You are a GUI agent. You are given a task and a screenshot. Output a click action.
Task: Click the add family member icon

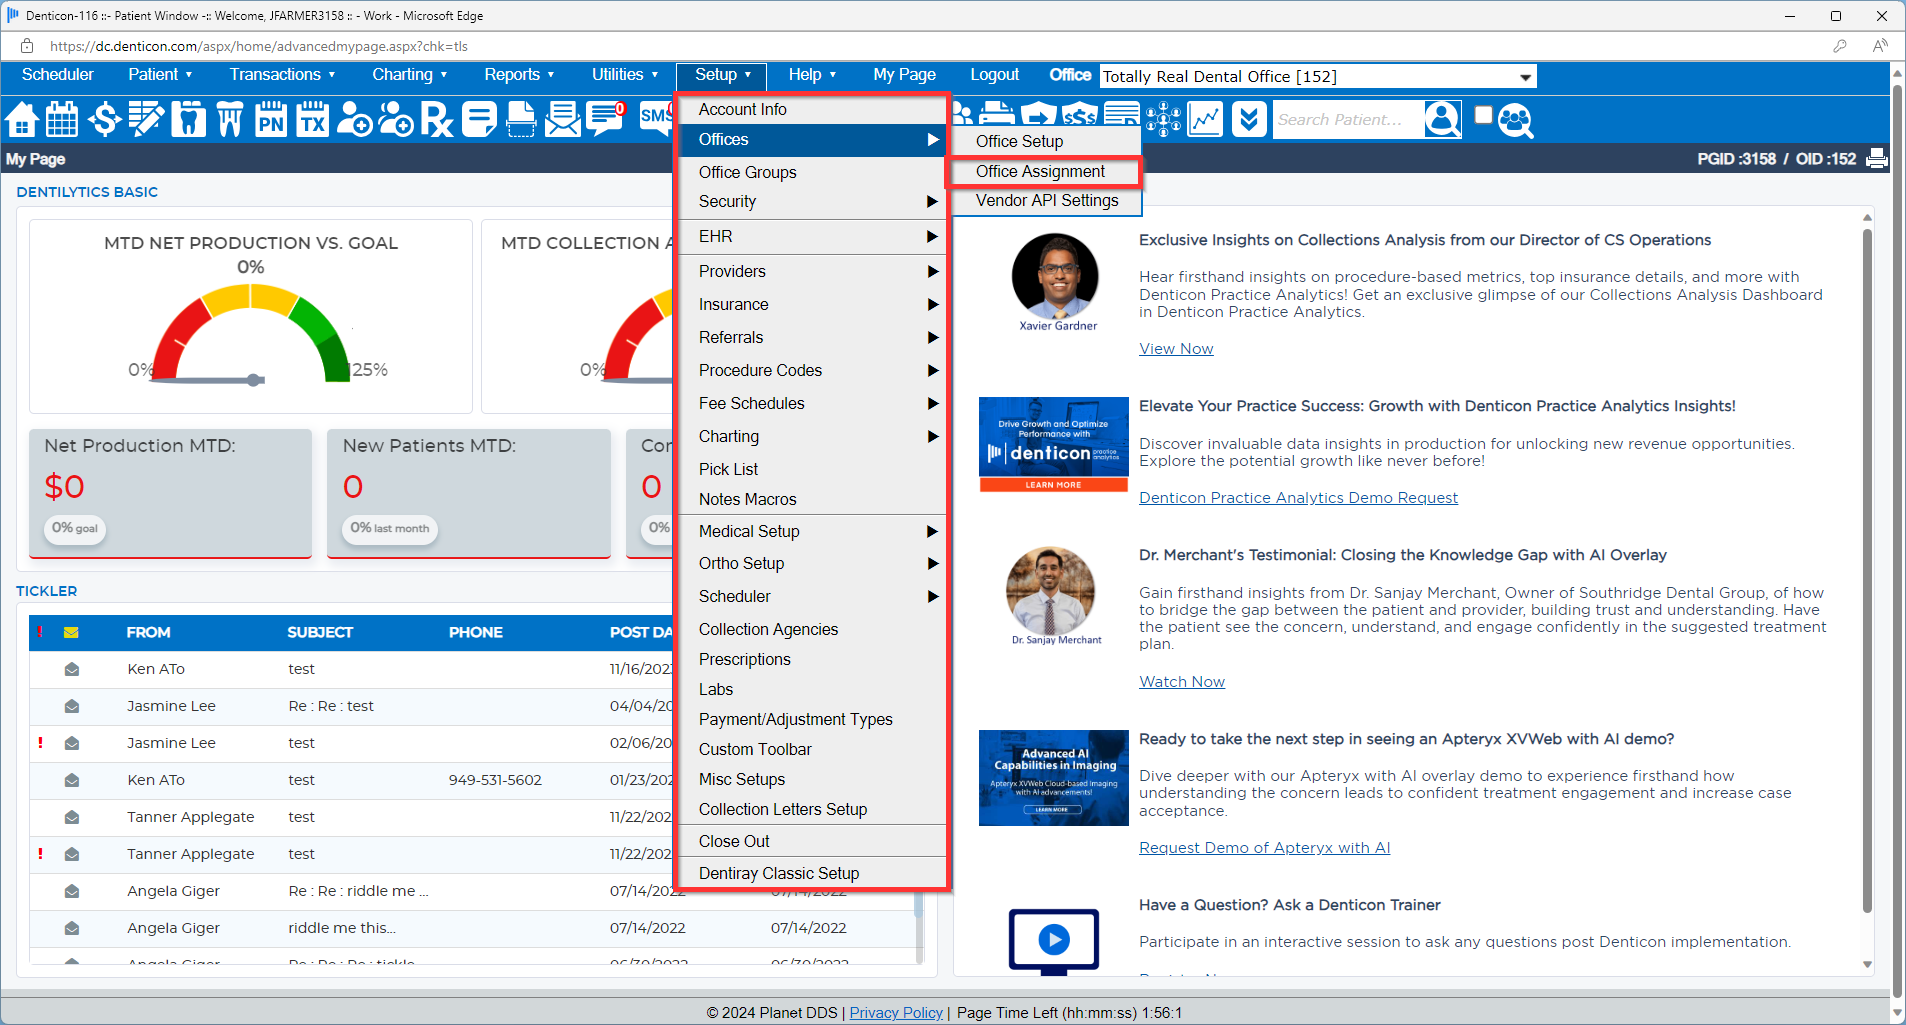coord(396,120)
